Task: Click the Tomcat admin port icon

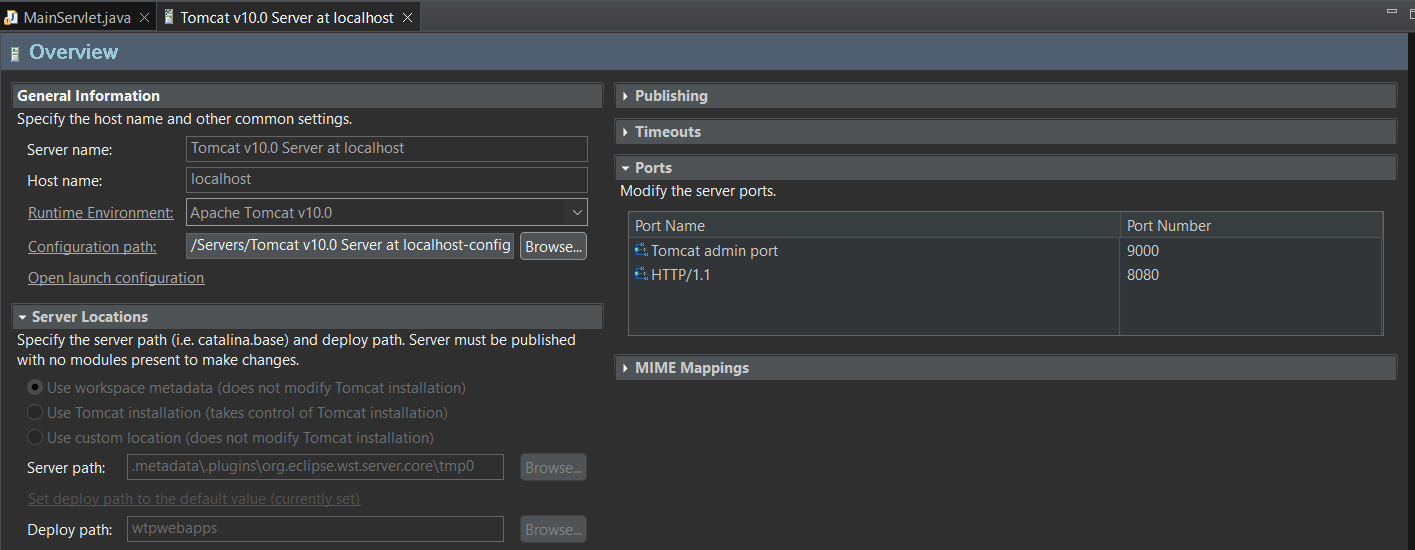Action: tap(641, 251)
